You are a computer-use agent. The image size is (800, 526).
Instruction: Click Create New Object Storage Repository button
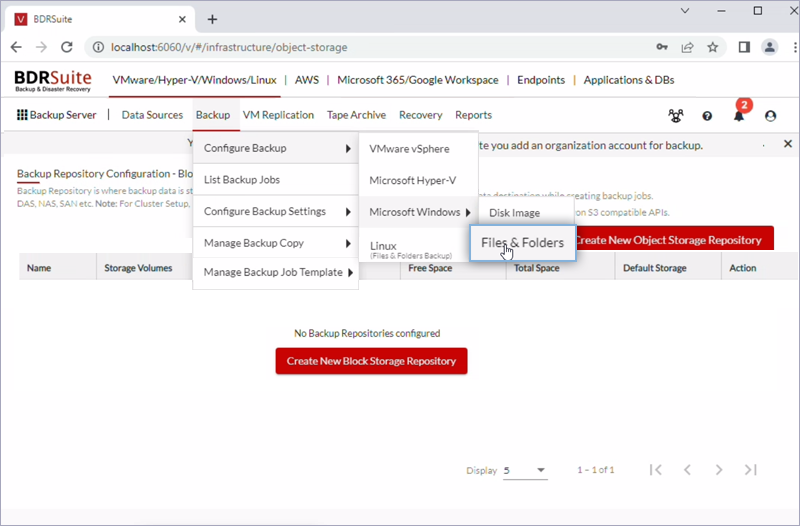pos(674,239)
